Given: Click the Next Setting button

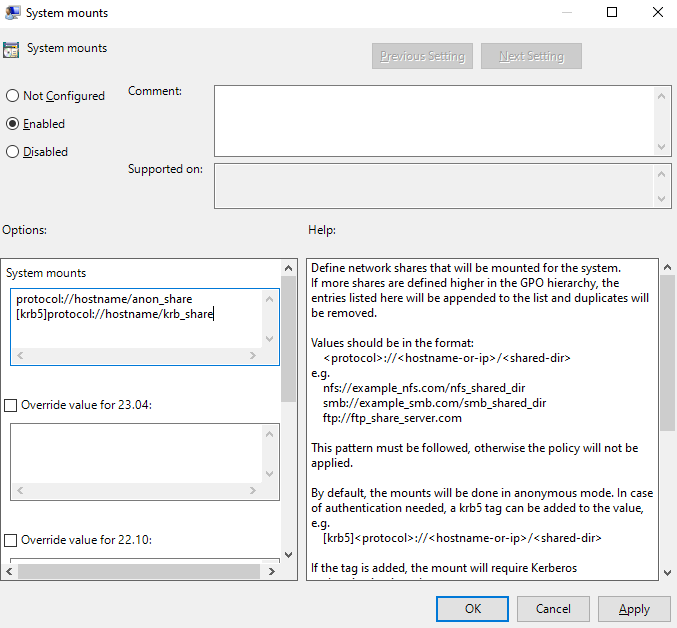Looking at the screenshot, I should coord(531,56).
